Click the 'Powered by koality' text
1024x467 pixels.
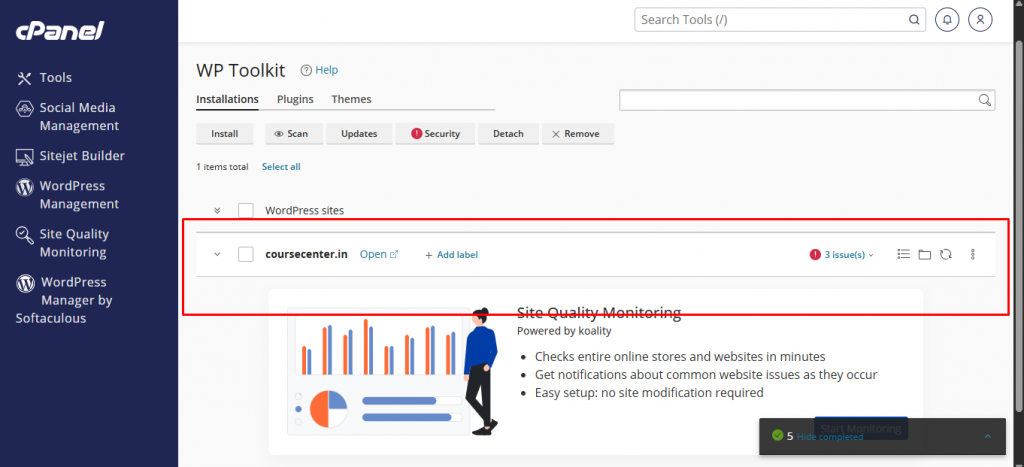pyautogui.click(x=564, y=330)
